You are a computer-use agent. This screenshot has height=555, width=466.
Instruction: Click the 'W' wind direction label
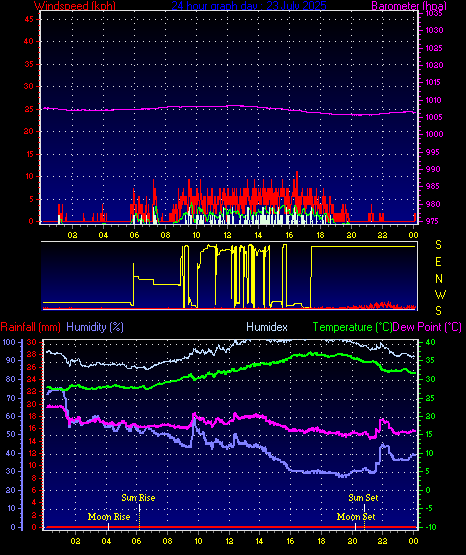(440, 294)
